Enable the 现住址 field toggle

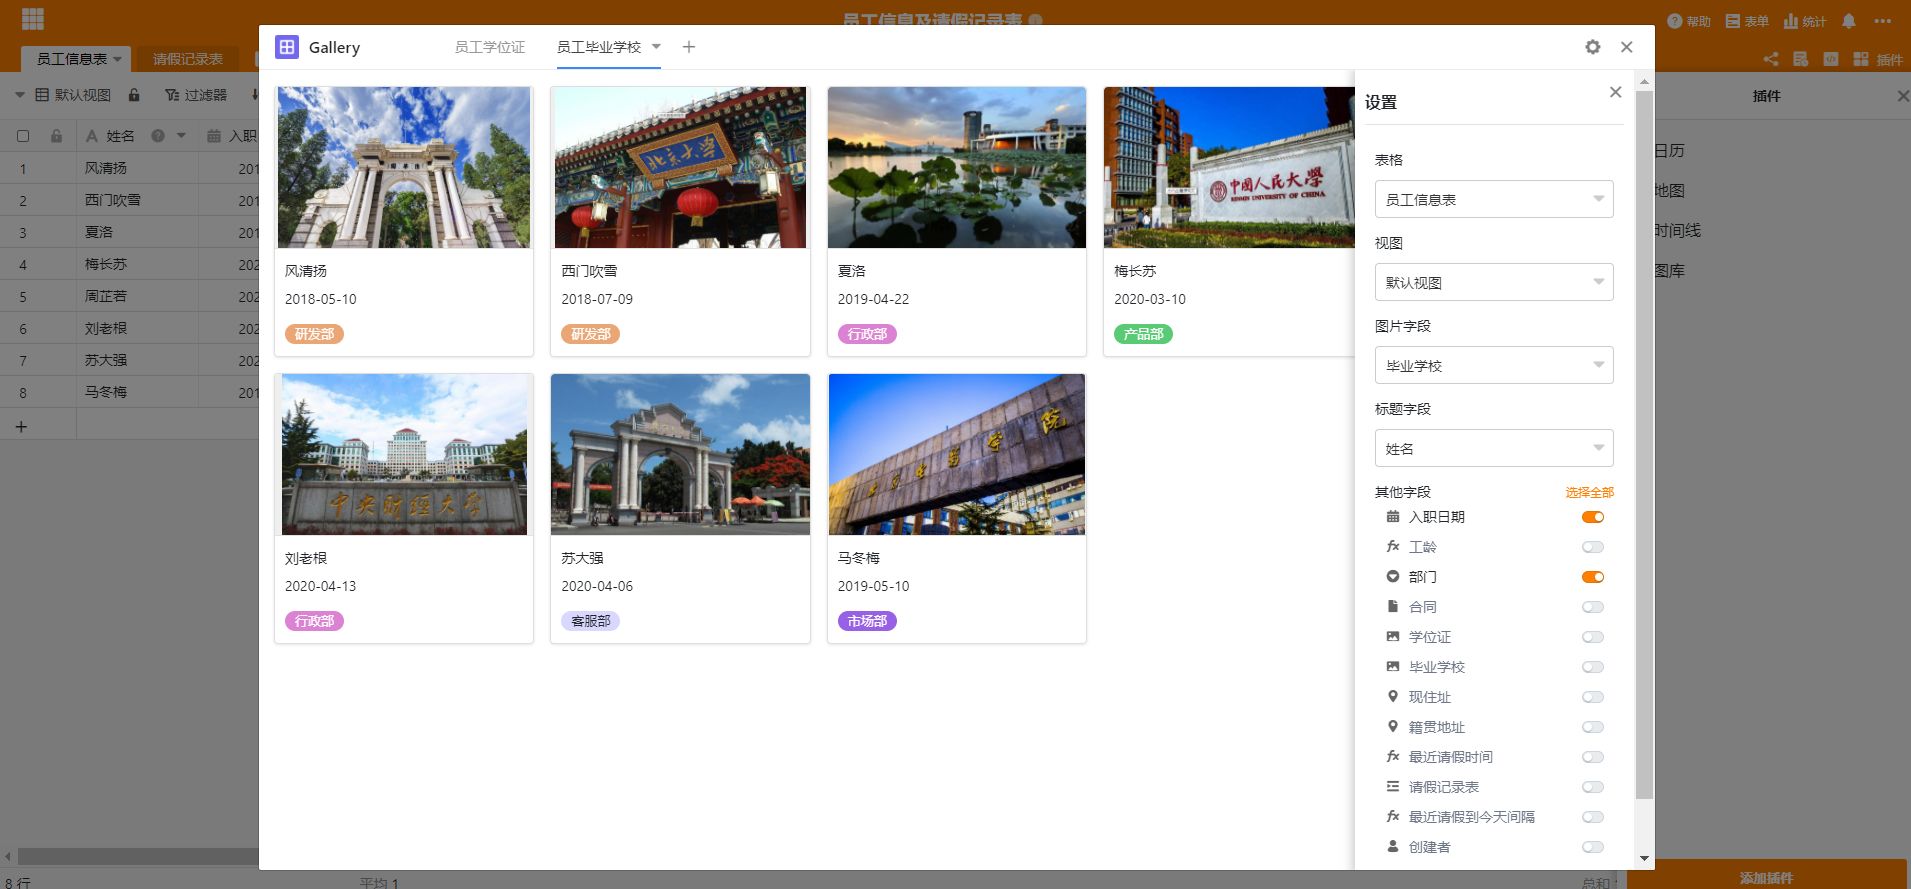tap(1593, 697)
